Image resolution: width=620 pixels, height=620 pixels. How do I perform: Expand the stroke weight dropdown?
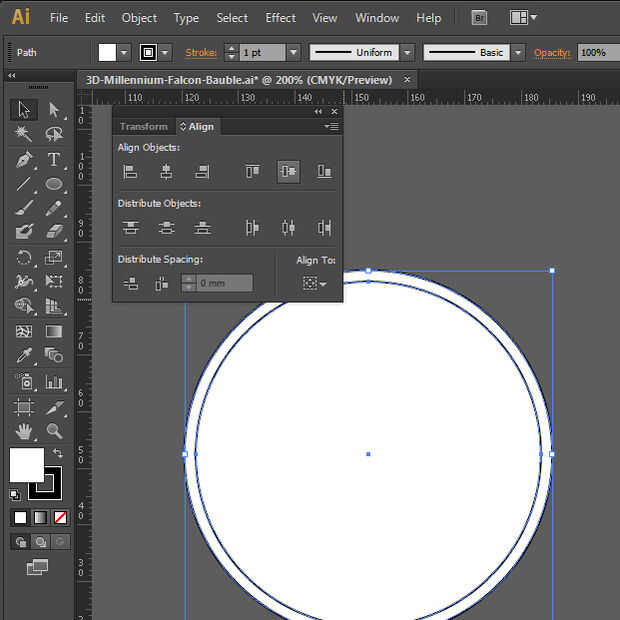(293, 53)
